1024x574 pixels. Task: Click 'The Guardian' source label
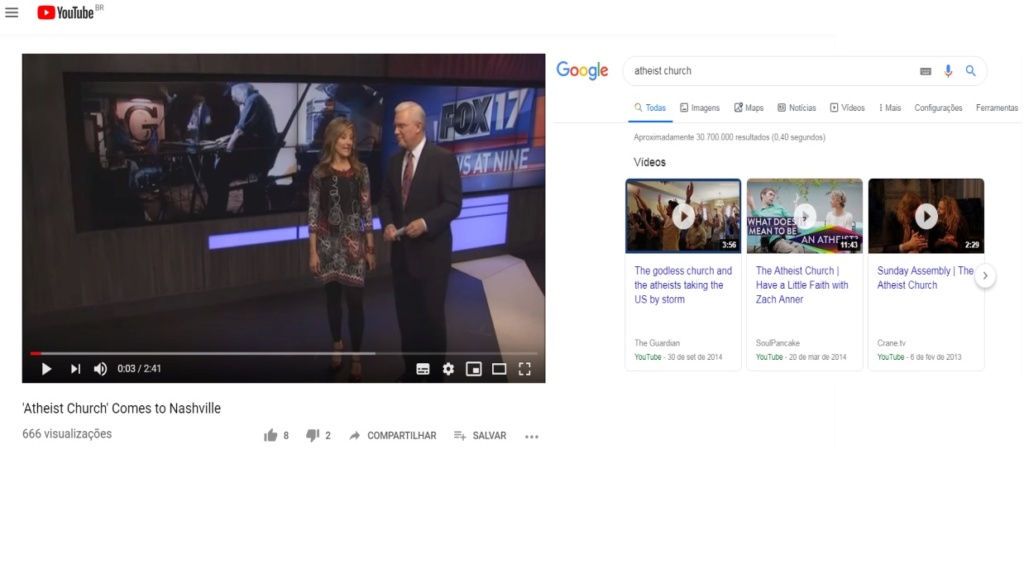pyautogui.click(x=657, y=343)
